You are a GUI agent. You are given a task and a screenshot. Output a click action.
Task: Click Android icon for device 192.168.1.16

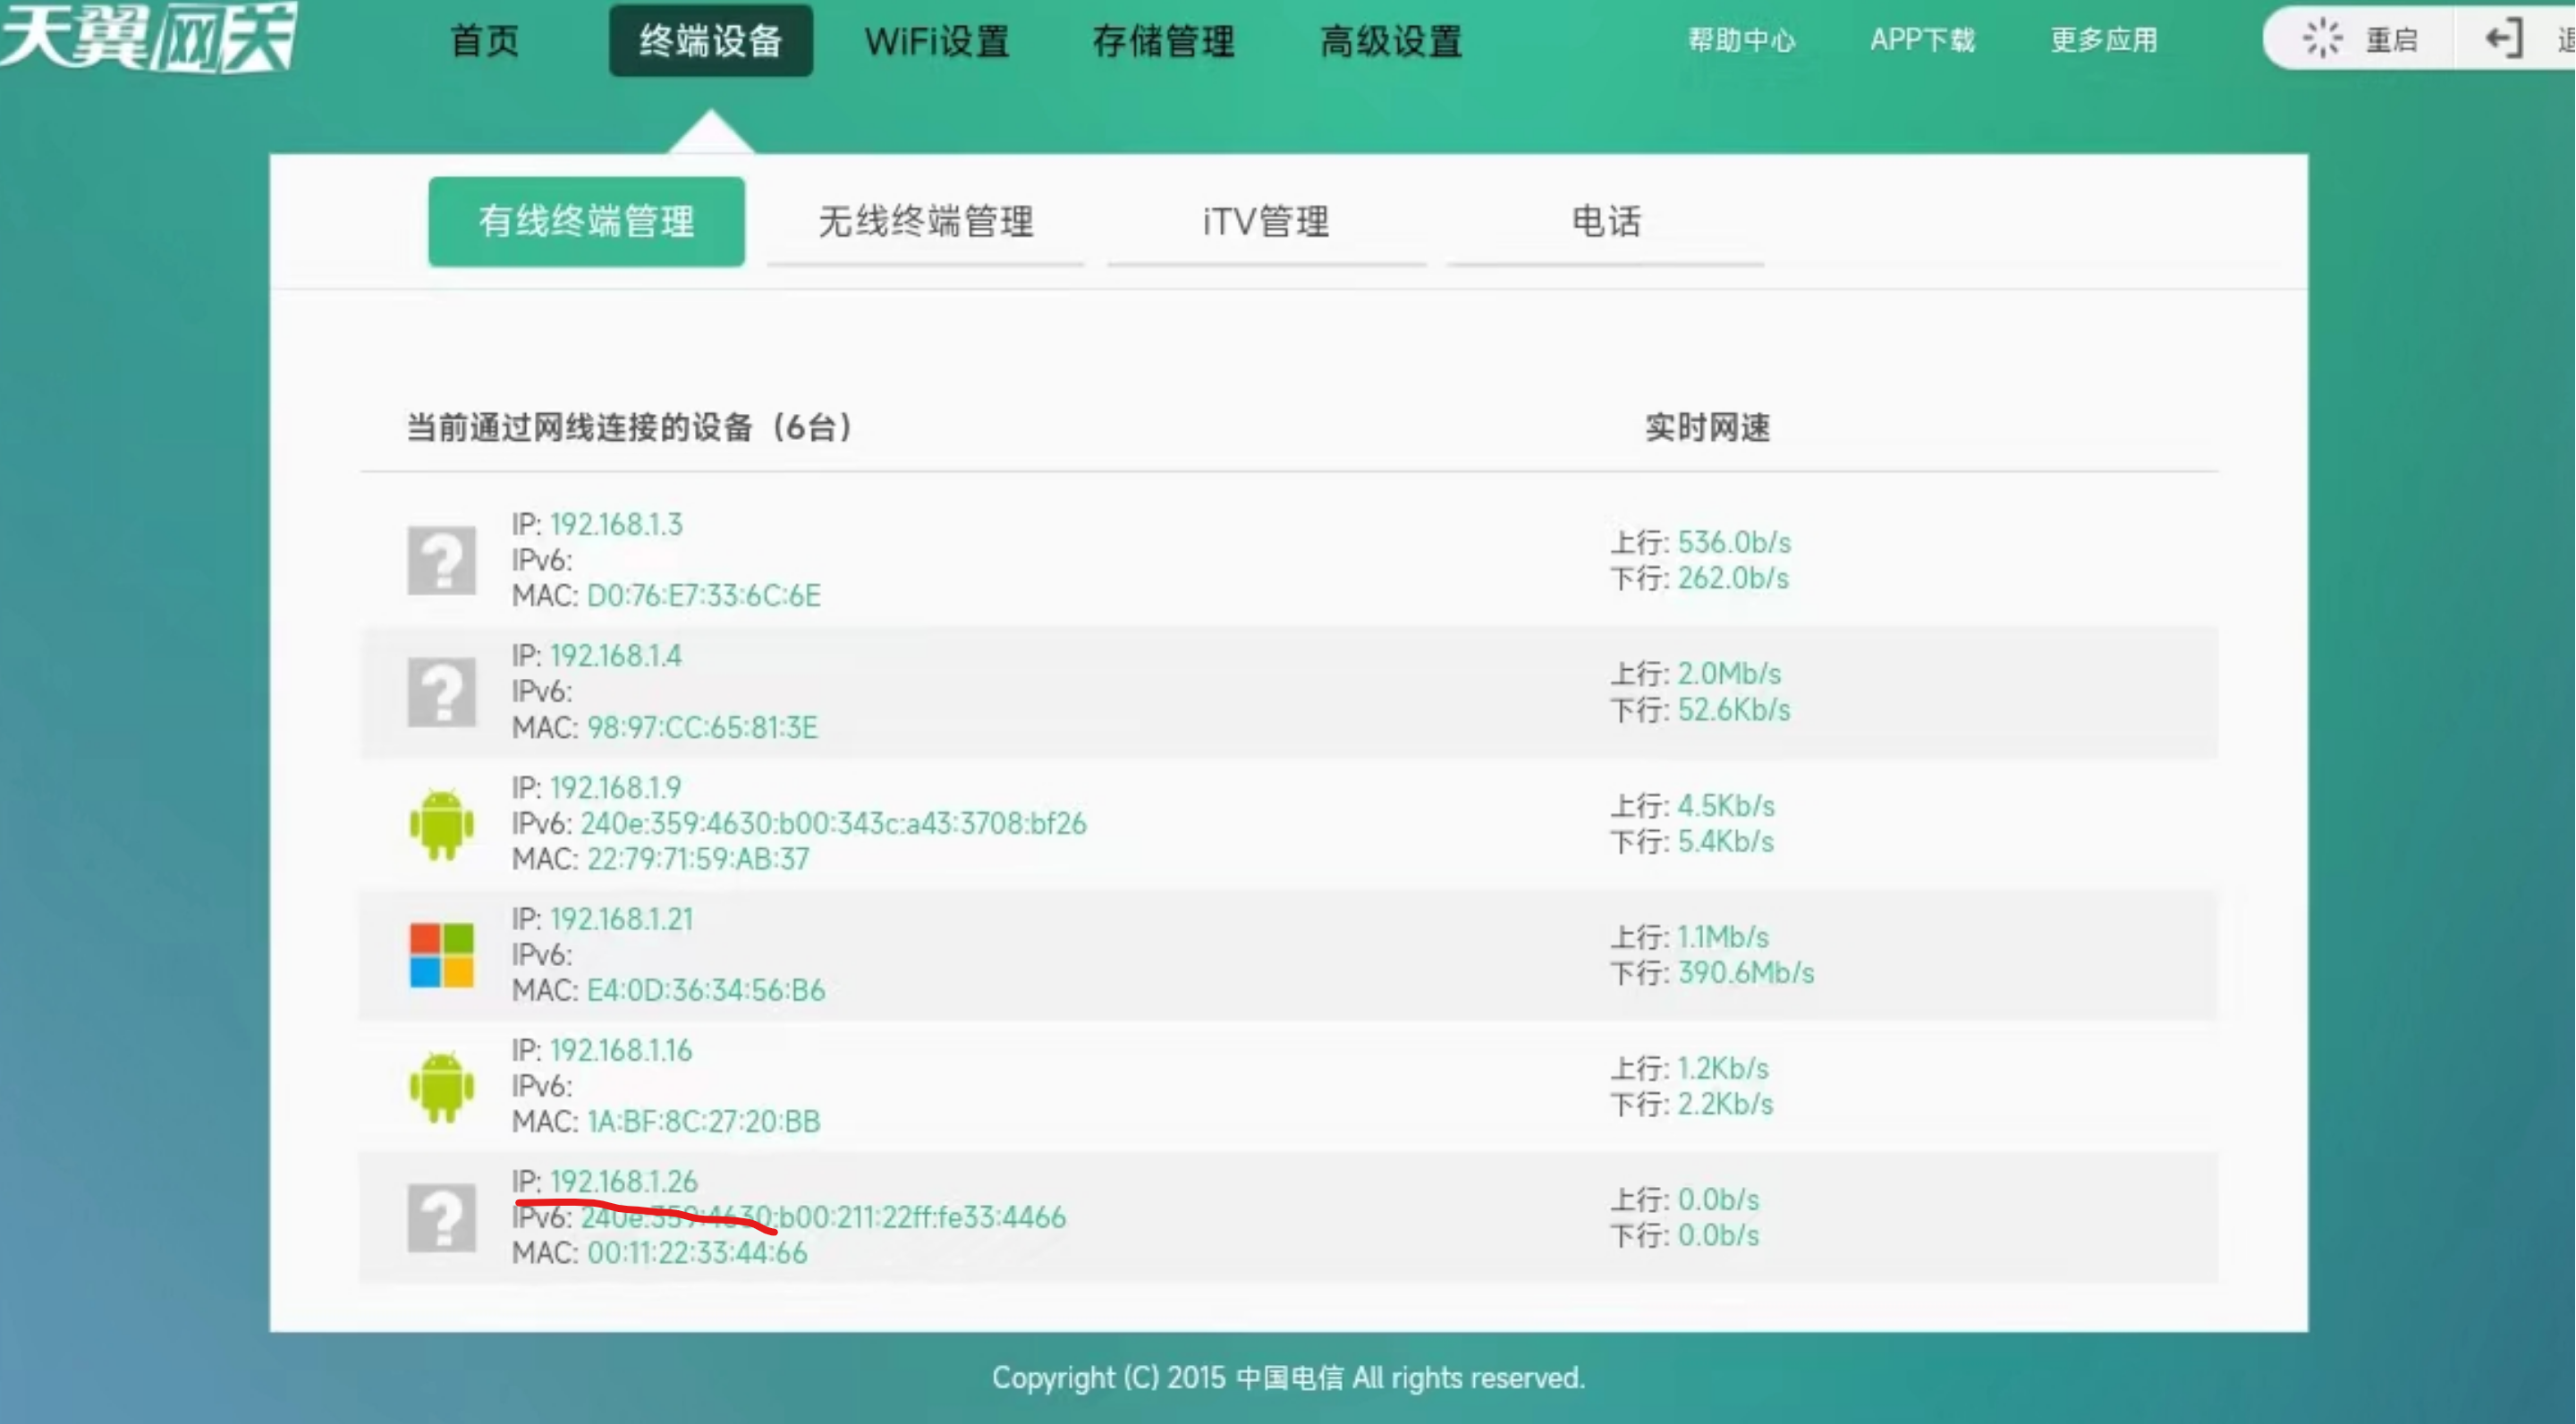441,1086
